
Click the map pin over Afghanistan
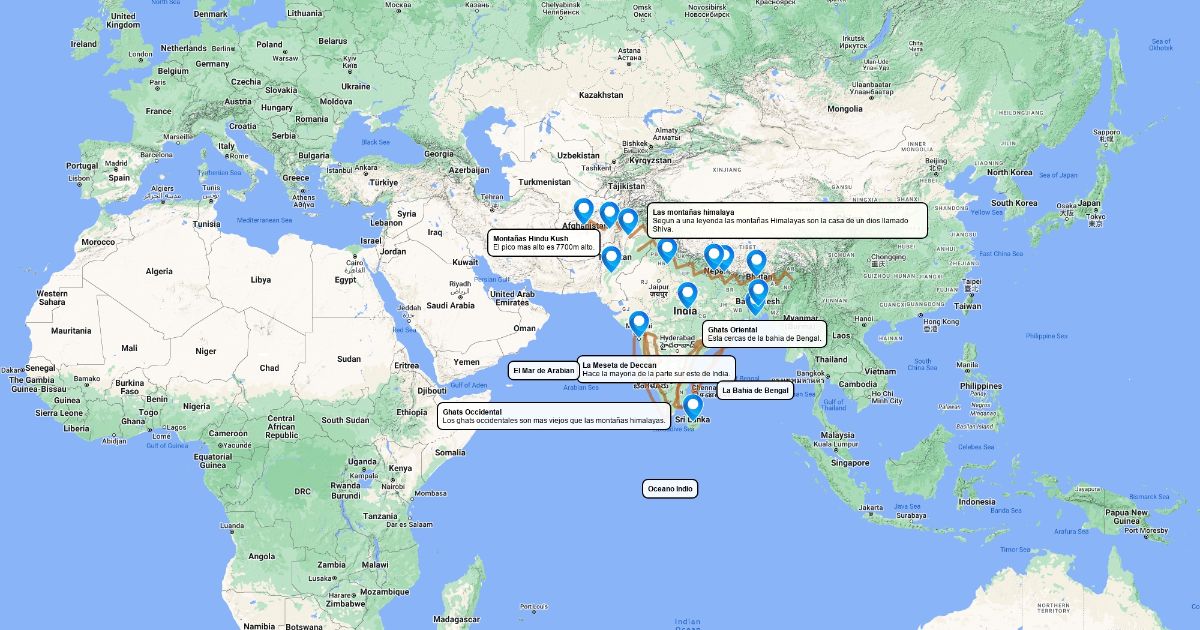click(x=584, y=211)
